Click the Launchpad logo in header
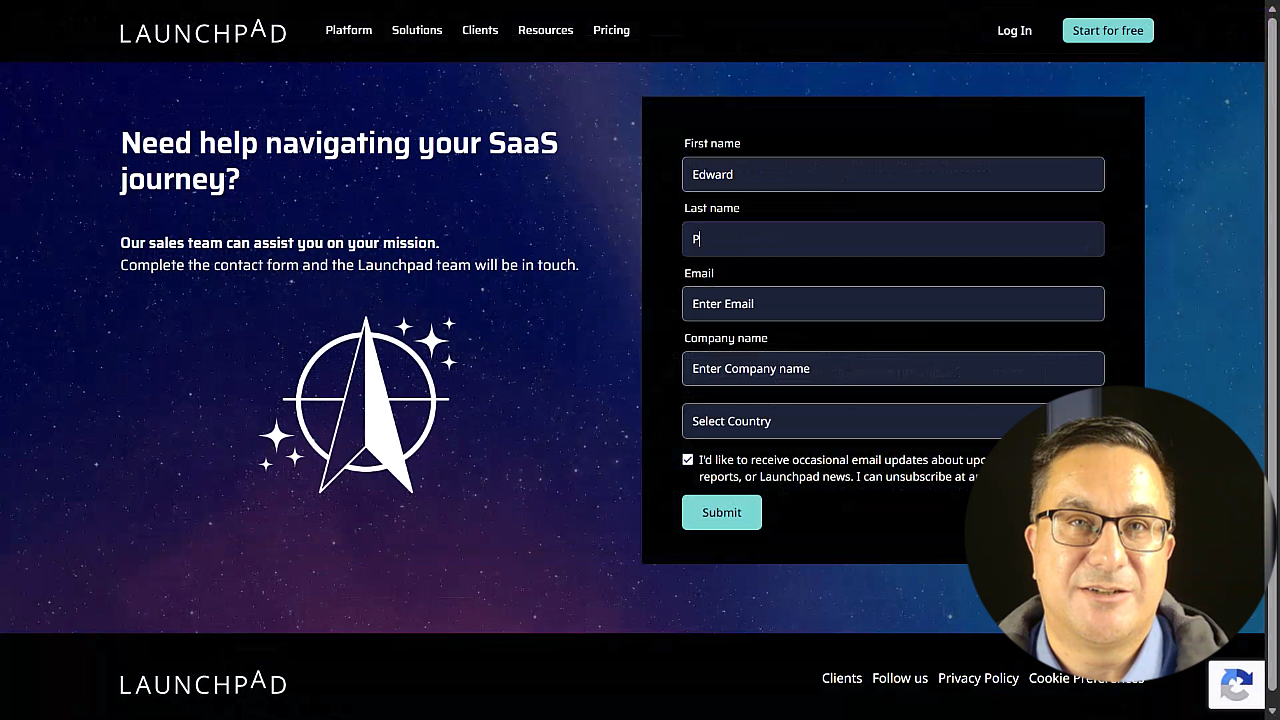Screen dimensions: 1280x720 coord(203,32)
